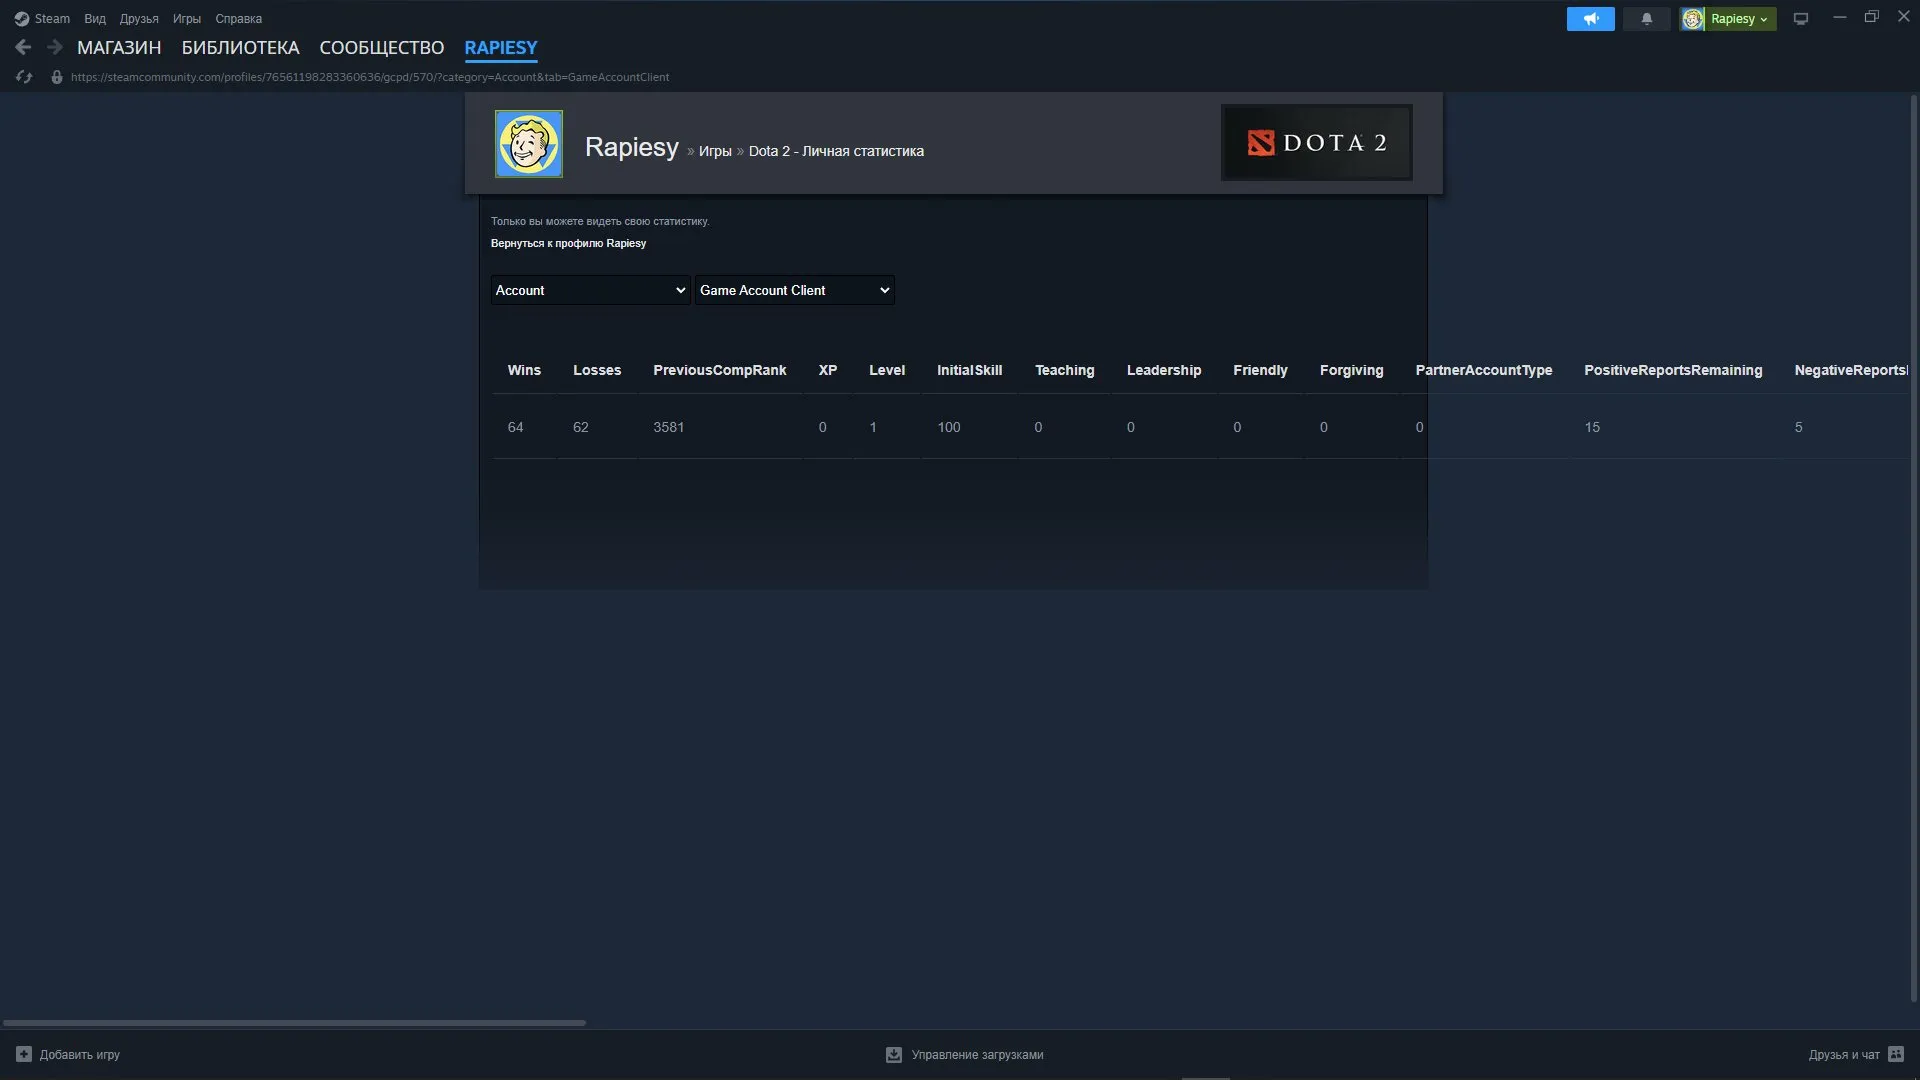
Task: Go to the БИБЛИОТЕКА tab
Action: pos(240,47)
